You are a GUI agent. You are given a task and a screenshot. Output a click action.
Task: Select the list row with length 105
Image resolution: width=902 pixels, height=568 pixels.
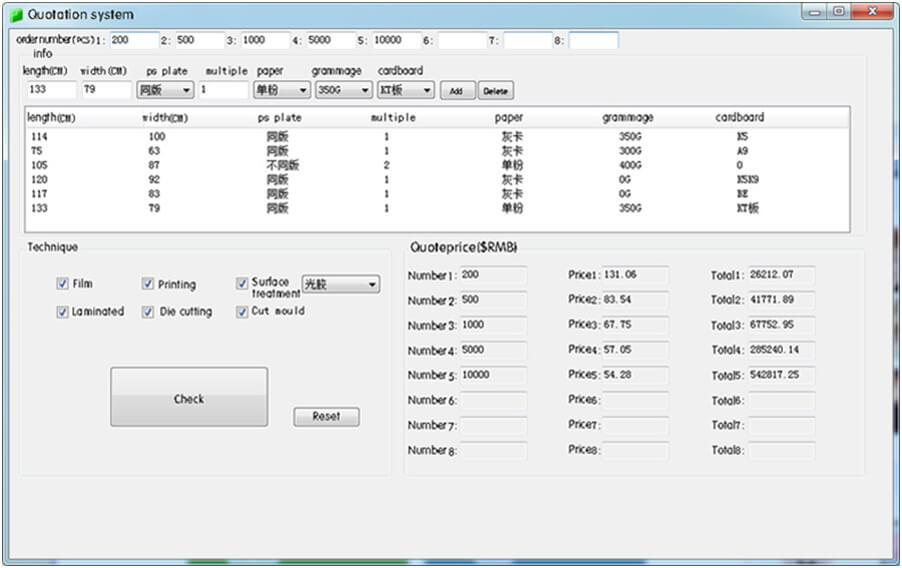(437, 165)
